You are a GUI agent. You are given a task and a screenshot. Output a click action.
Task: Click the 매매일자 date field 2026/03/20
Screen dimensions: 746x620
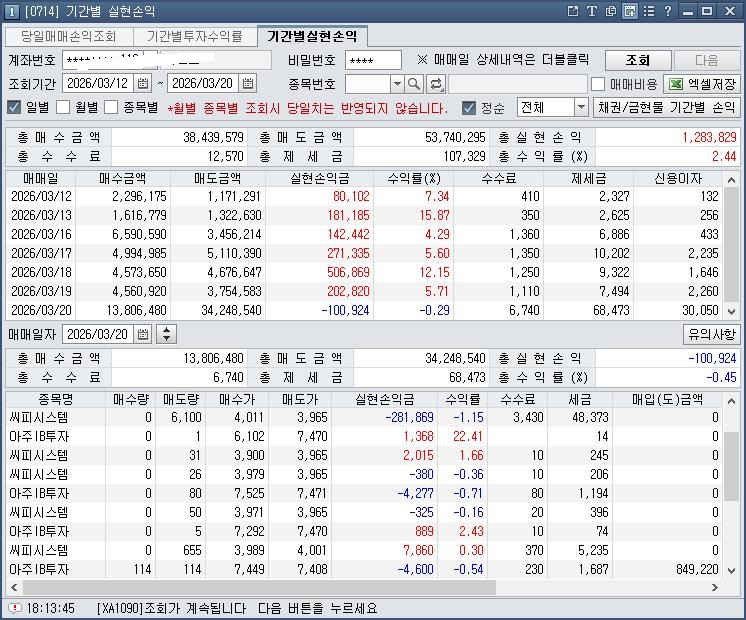tap(98, 335)
